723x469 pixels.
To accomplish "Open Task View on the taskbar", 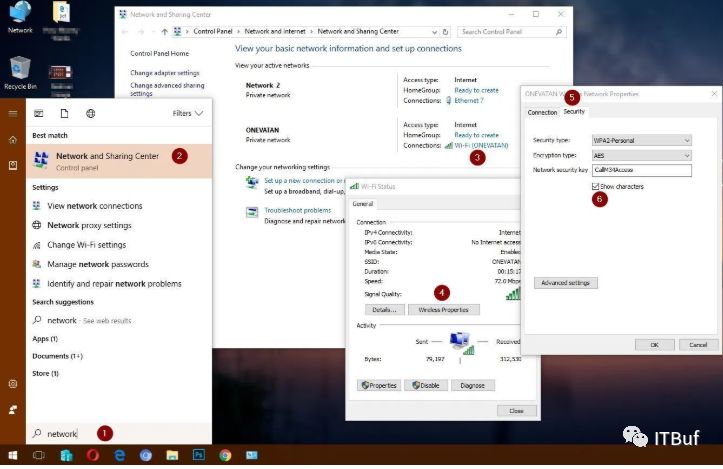I will click(x=39, y=456).
